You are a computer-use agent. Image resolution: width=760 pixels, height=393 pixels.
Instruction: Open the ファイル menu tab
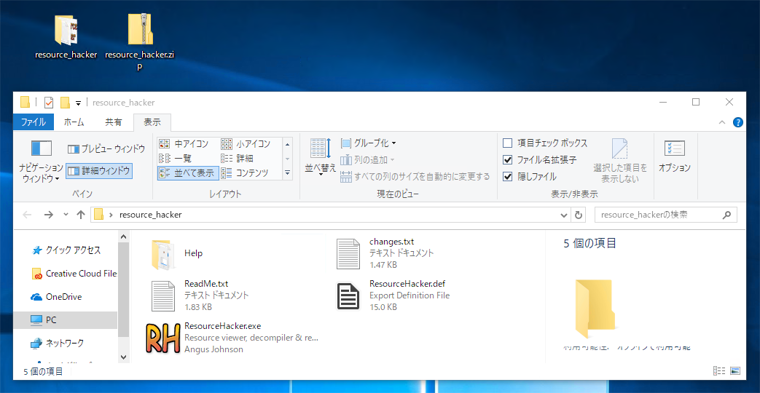(x=33, y=122)
